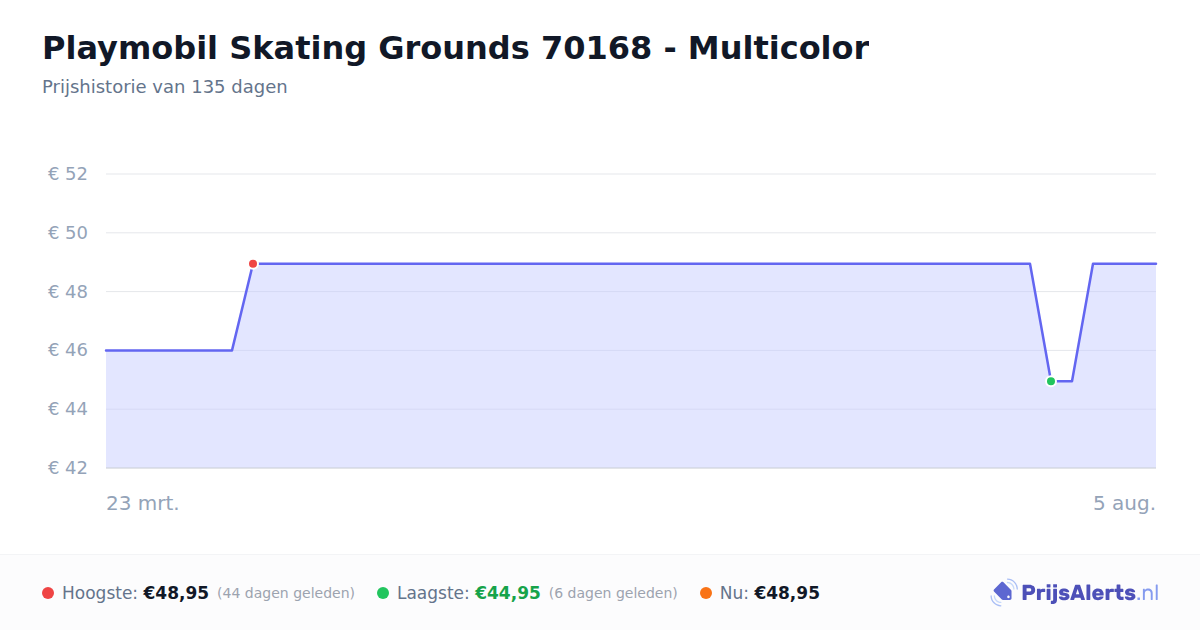Viewport: 1200px width, 630px height.
Task: Select the € 42 axis label
Action: pyautogui.click(x=68, y=468)
